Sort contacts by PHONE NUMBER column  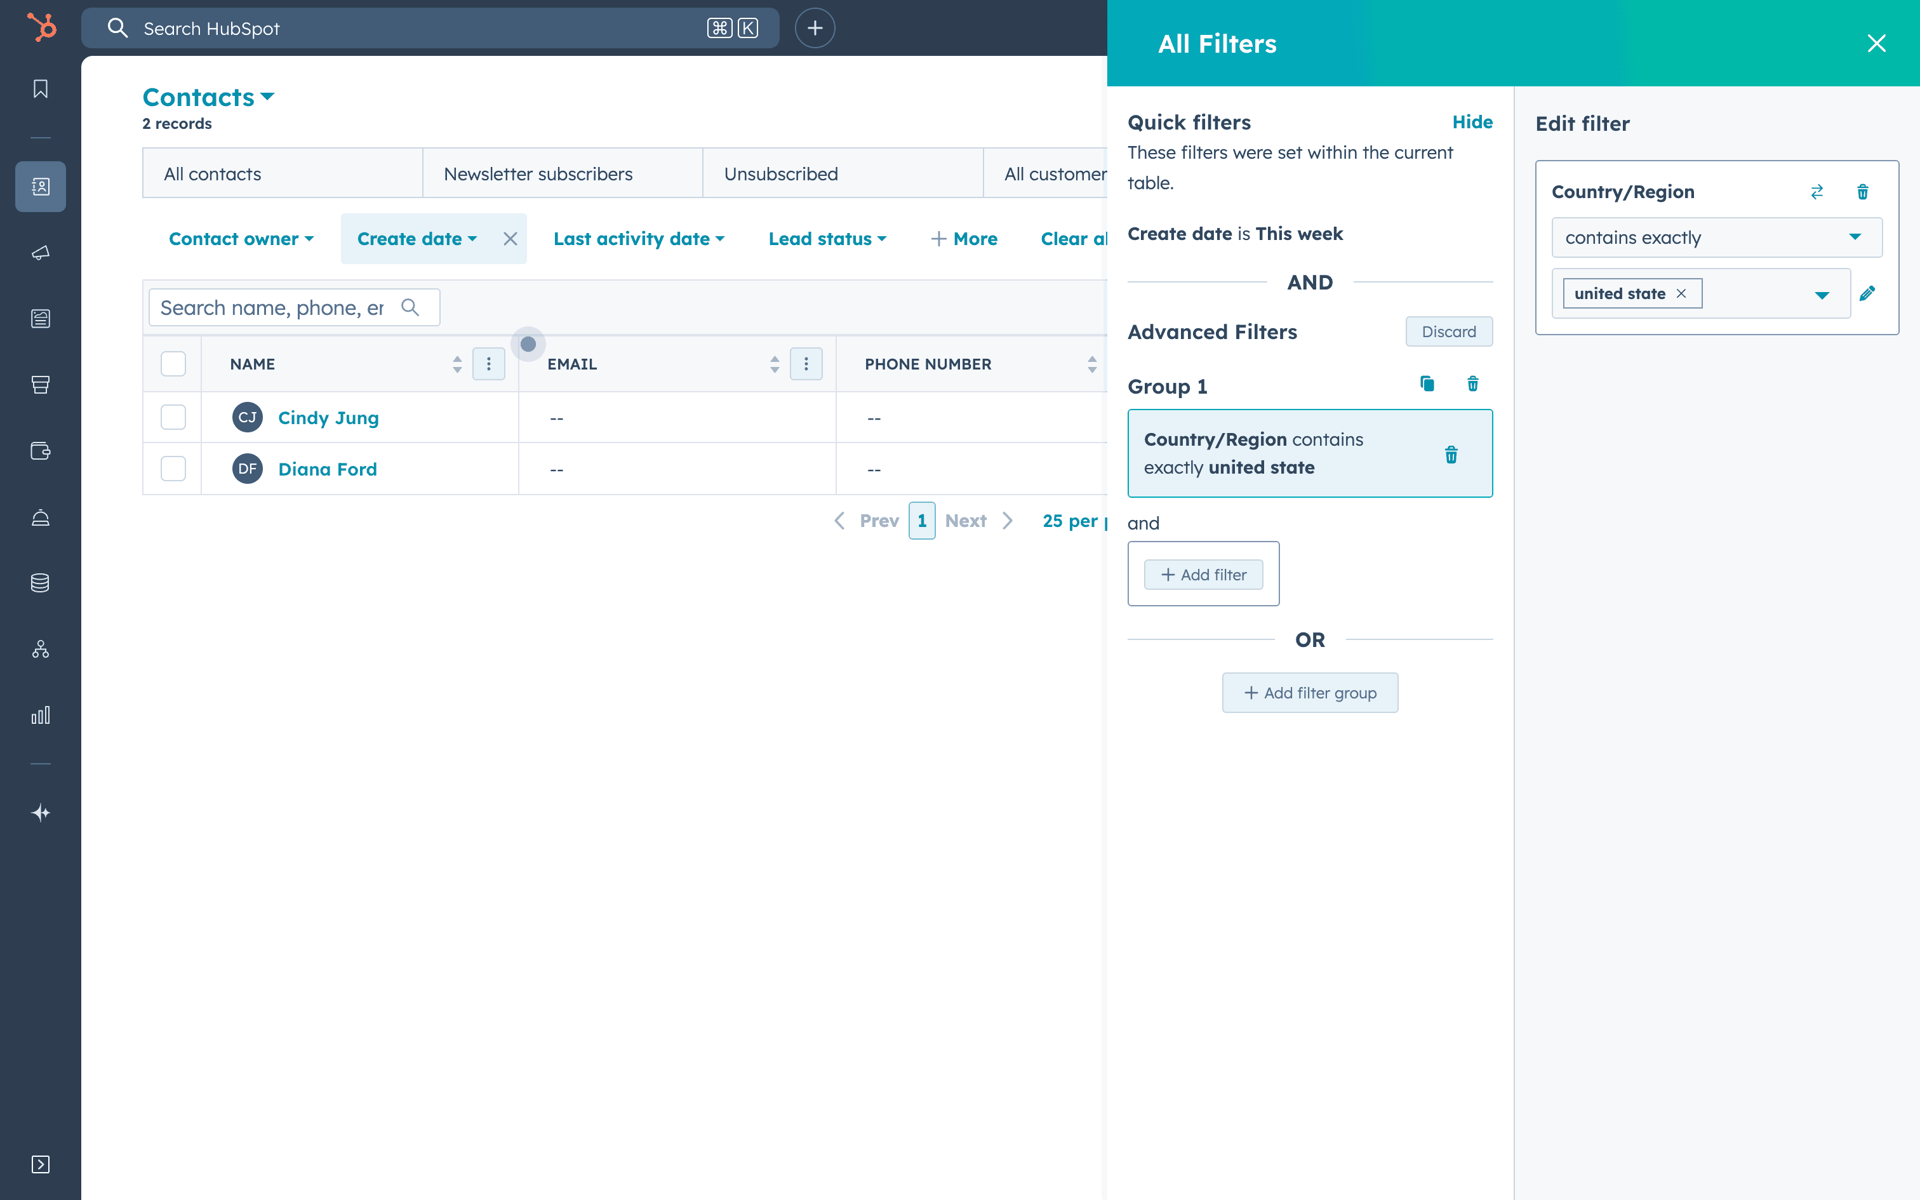pyautogui.click(x=1092, y=364)
